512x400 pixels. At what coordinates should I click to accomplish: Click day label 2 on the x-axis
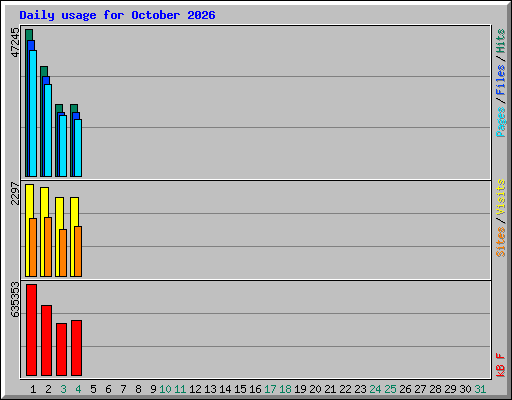click(x=48, y=389)
